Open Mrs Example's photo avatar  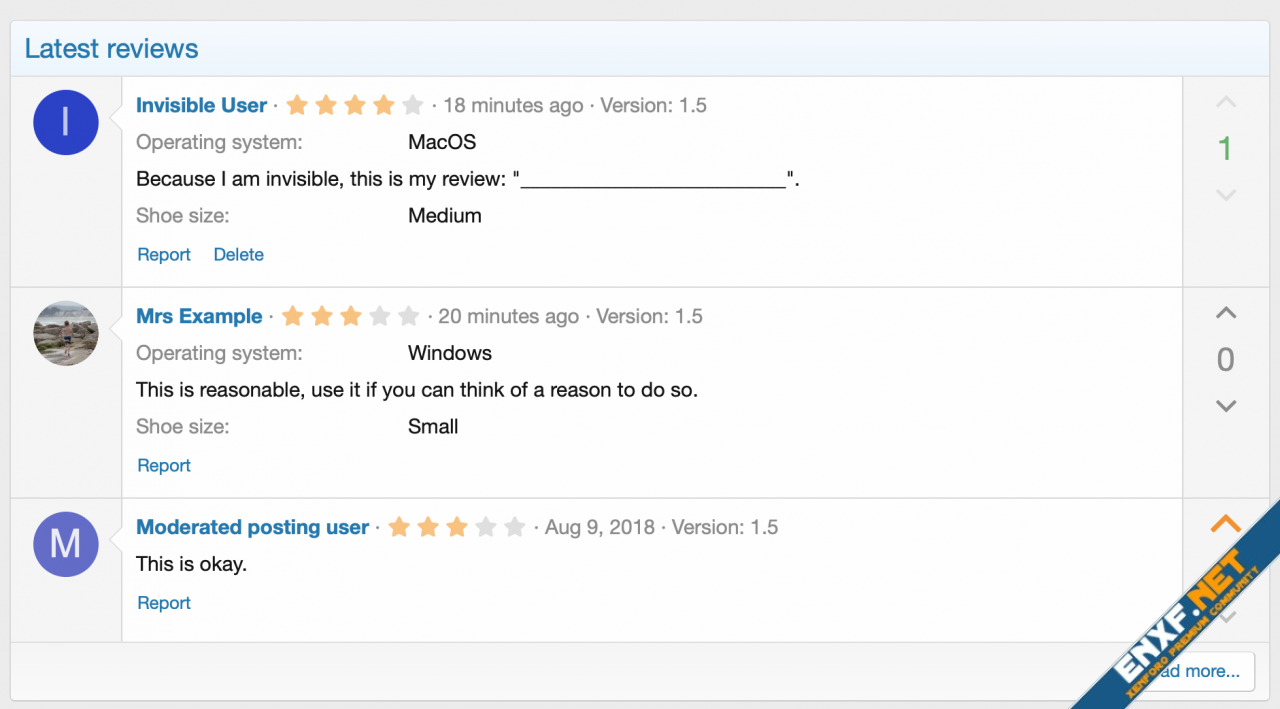tap(66, 333)
